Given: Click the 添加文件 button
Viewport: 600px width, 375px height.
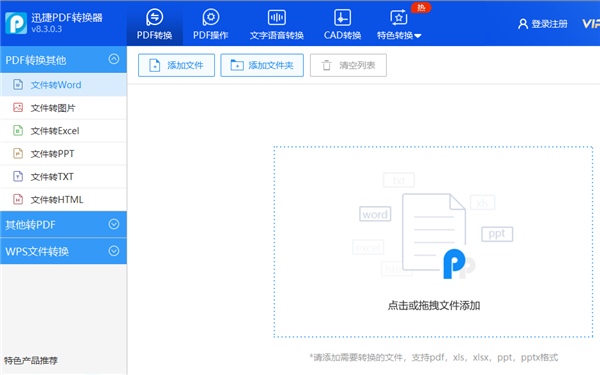Looking at the screenshot, I should click(176, 65).
